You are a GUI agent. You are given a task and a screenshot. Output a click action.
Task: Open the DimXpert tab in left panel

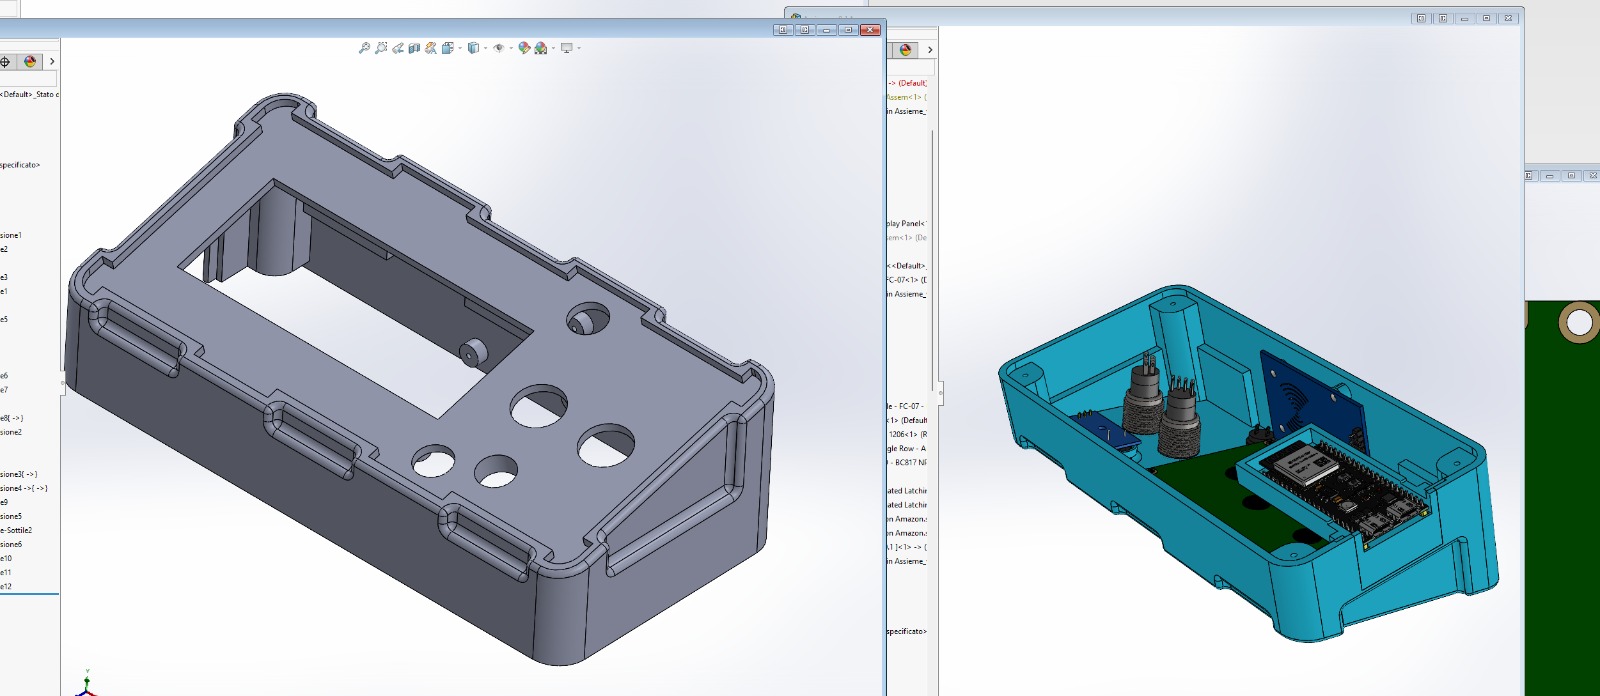tap(6, 62)
